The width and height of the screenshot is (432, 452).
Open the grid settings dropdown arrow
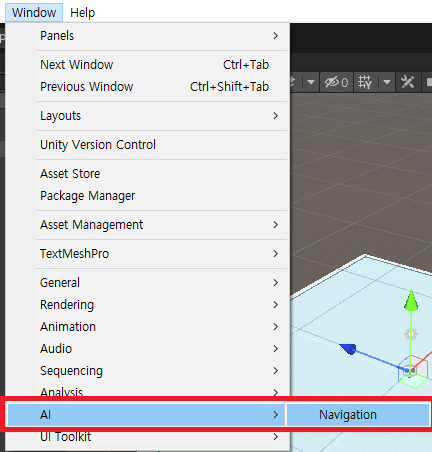click(x=387, y=82)
